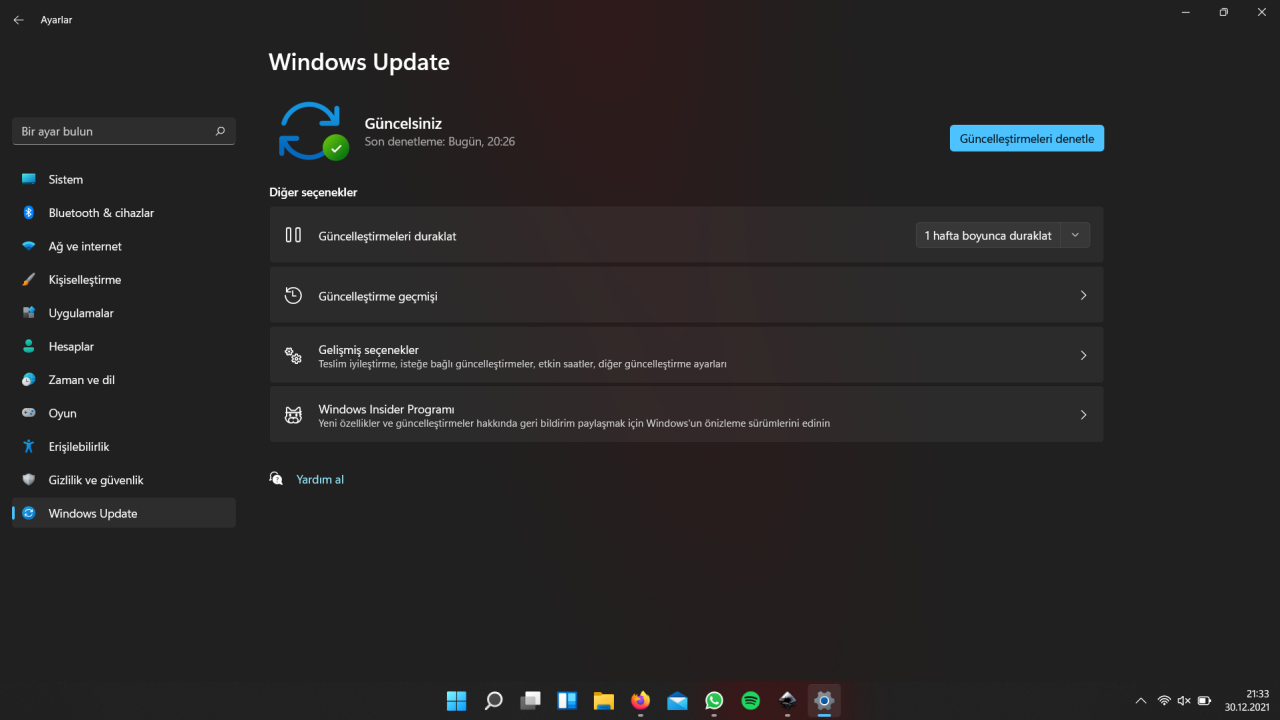1280x720 pixels.
Task: Open Inkscape from the taskbar
Action: [787, 700]
